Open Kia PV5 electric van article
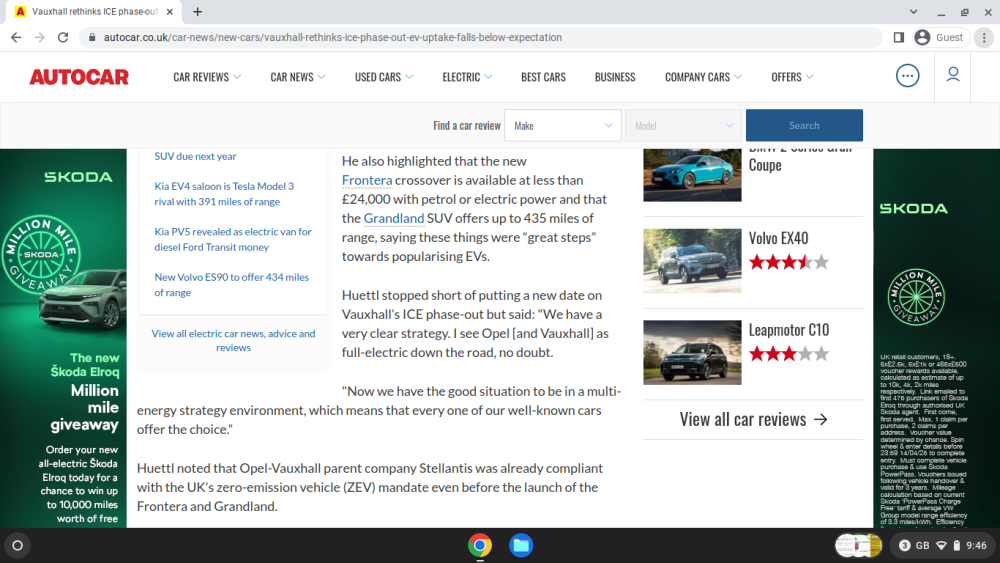The image size is (1000, 563). coord(233,239)
